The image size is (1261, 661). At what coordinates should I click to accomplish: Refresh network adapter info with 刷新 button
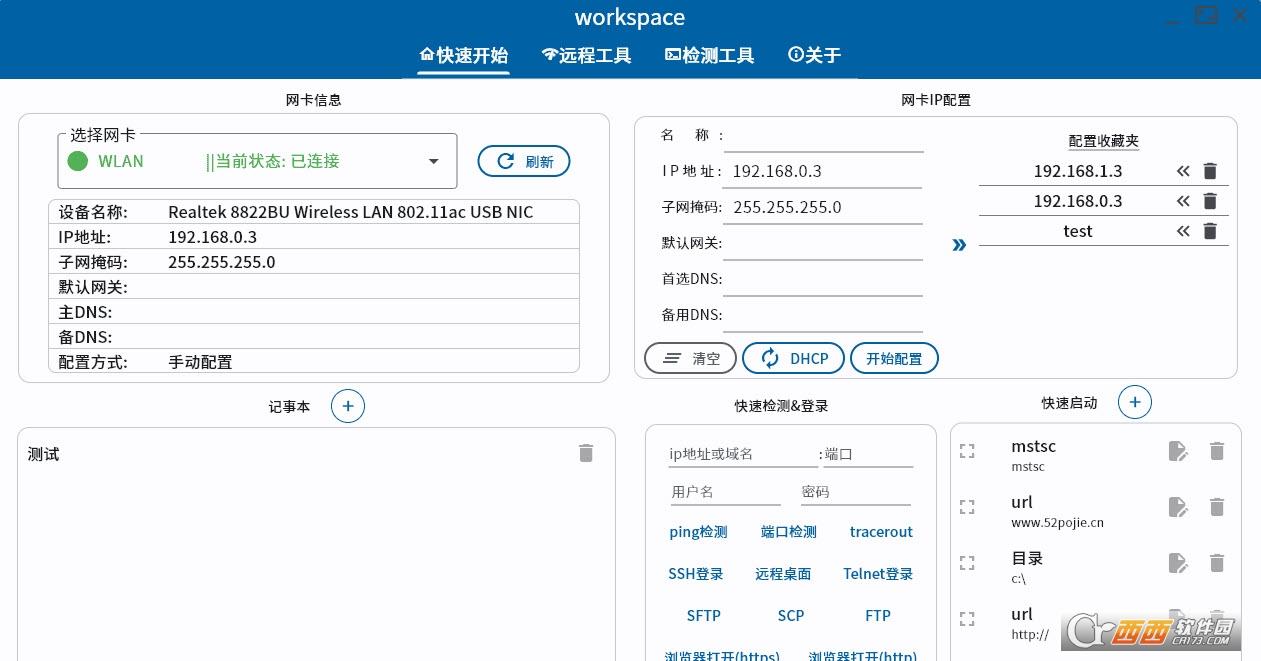524,161
